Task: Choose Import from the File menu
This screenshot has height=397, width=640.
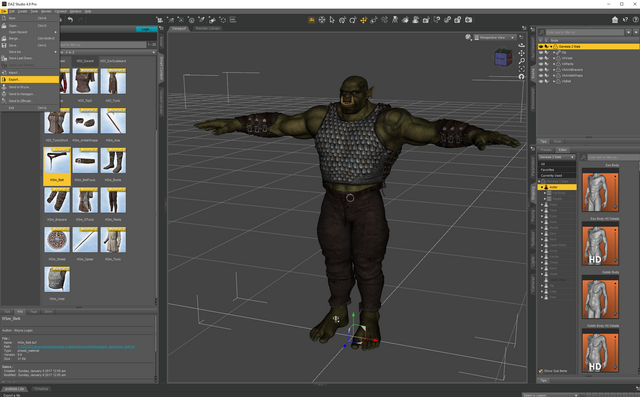Action: 29,73
